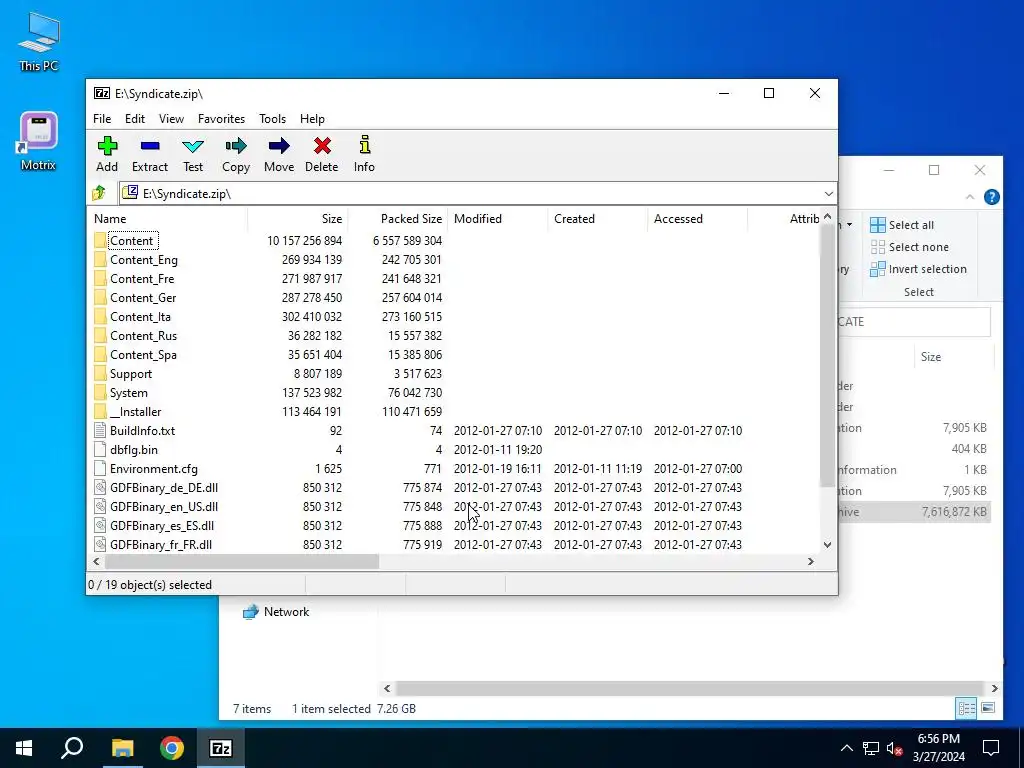Sort by the Name column header
The width and height of the screenshot is (1024, 768).
(167, 219)
